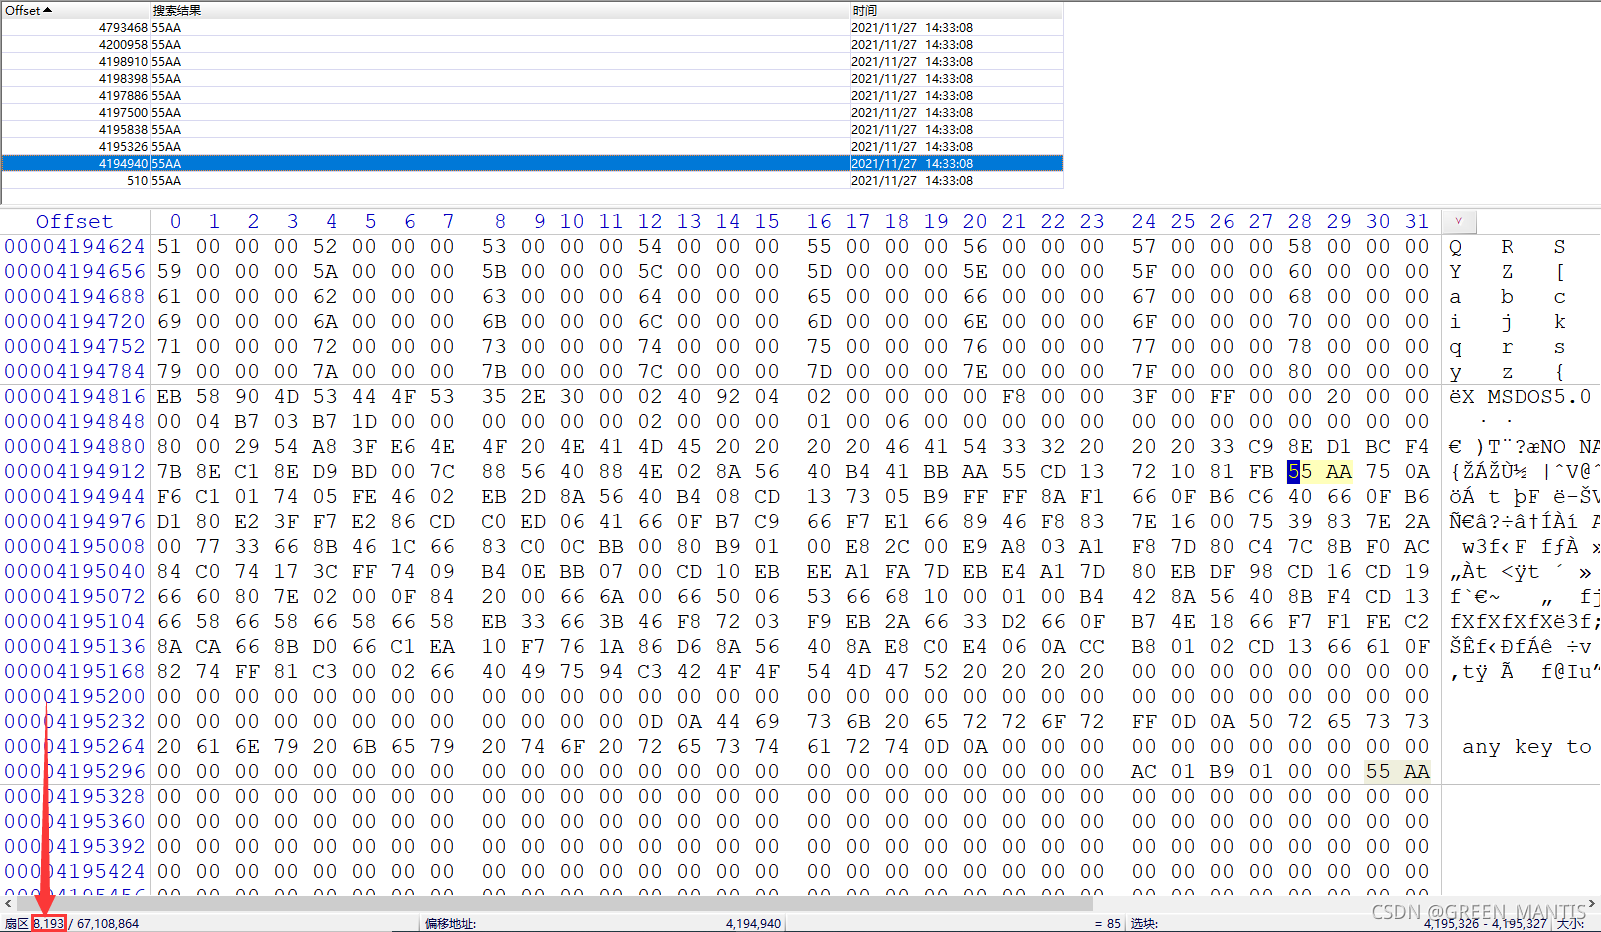Click the AA byte at end of row 00004195296

pos(1417,771)
